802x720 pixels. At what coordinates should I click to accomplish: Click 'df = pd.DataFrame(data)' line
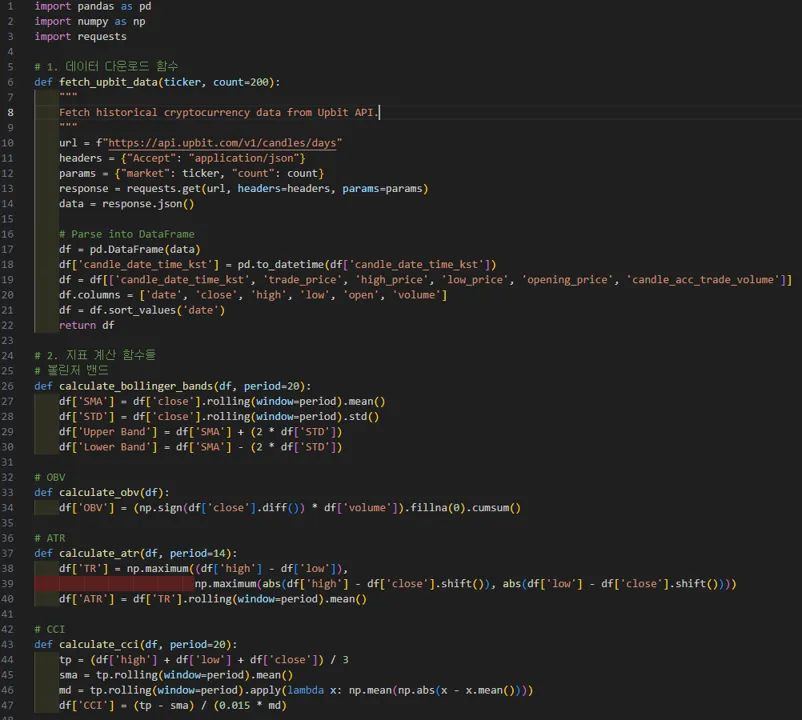(x=129, y=250)
